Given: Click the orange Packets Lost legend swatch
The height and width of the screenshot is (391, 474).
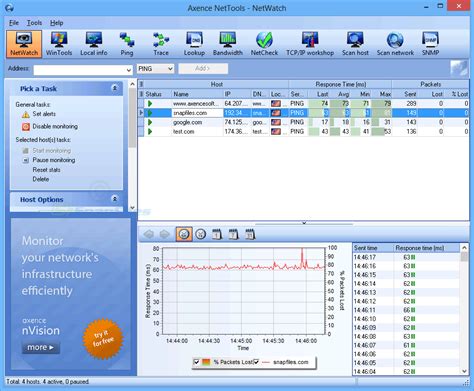Looking at the screenshot, I should [206, 362].
